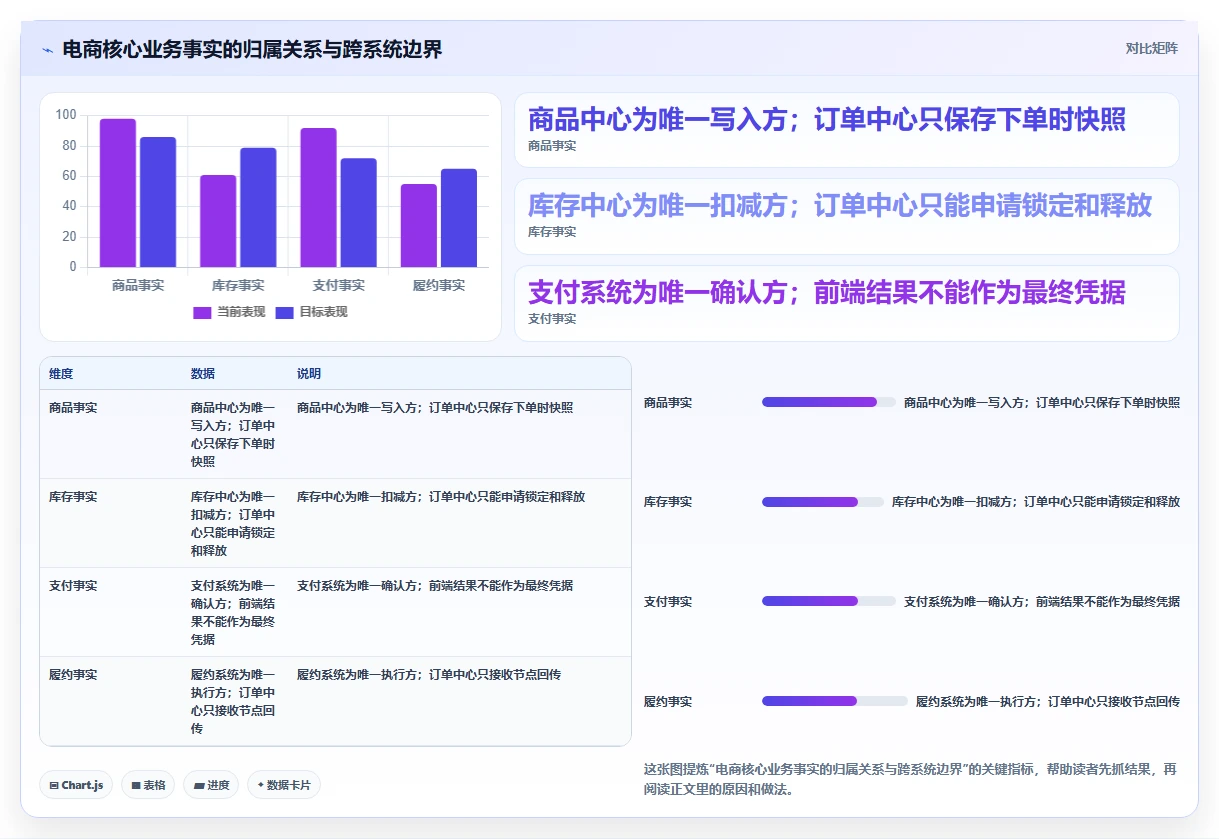Click the 数据卡片 tag chip

pos(284,785)
